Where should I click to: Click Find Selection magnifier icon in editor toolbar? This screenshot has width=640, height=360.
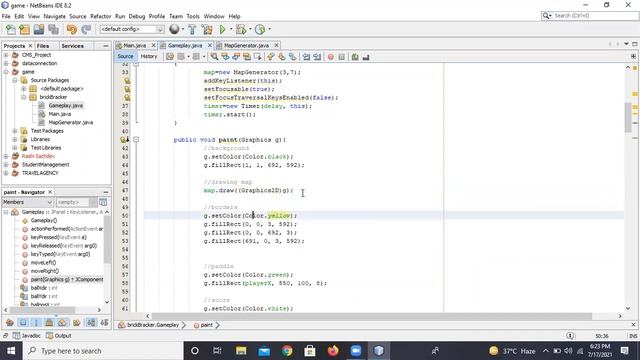coord(214,57)
